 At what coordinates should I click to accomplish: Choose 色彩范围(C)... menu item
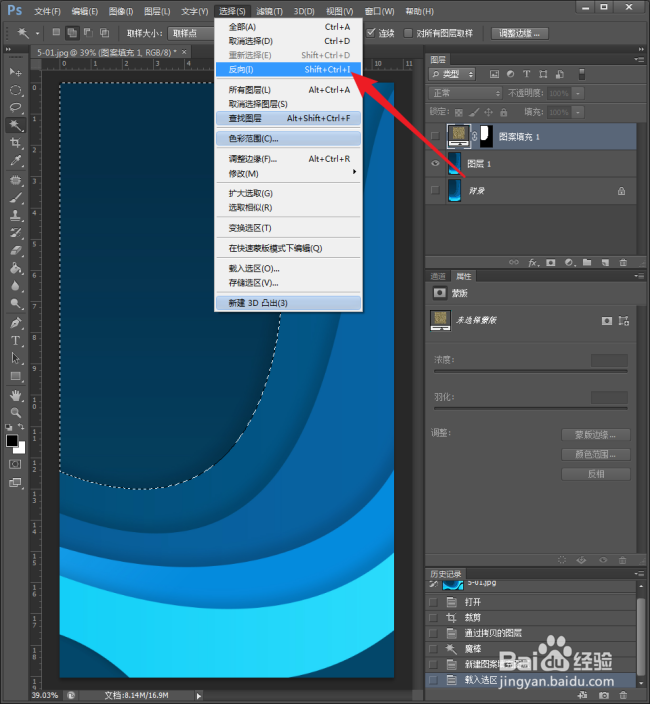click(x=289, y=138)
